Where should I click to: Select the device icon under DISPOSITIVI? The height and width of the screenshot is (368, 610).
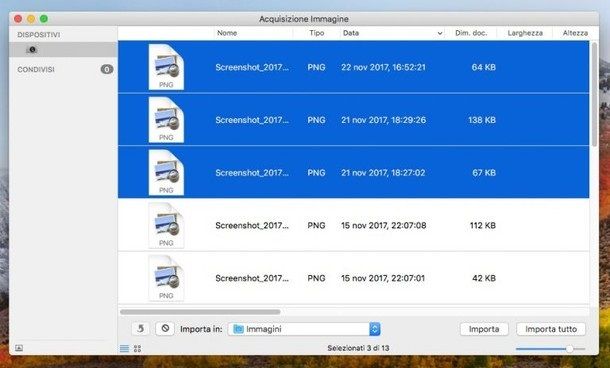[x=32, y=50]
